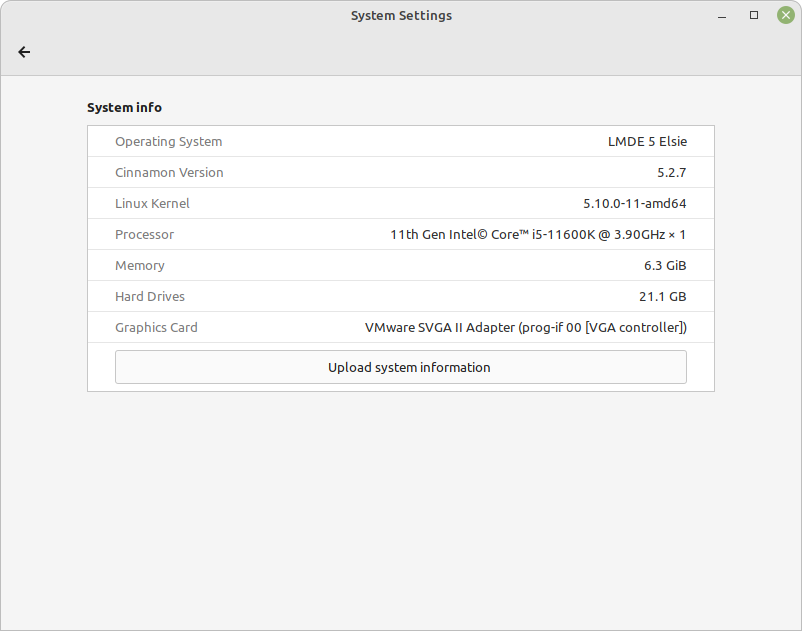
Task: Minimize the System Settings window
Action: (723, 16)
